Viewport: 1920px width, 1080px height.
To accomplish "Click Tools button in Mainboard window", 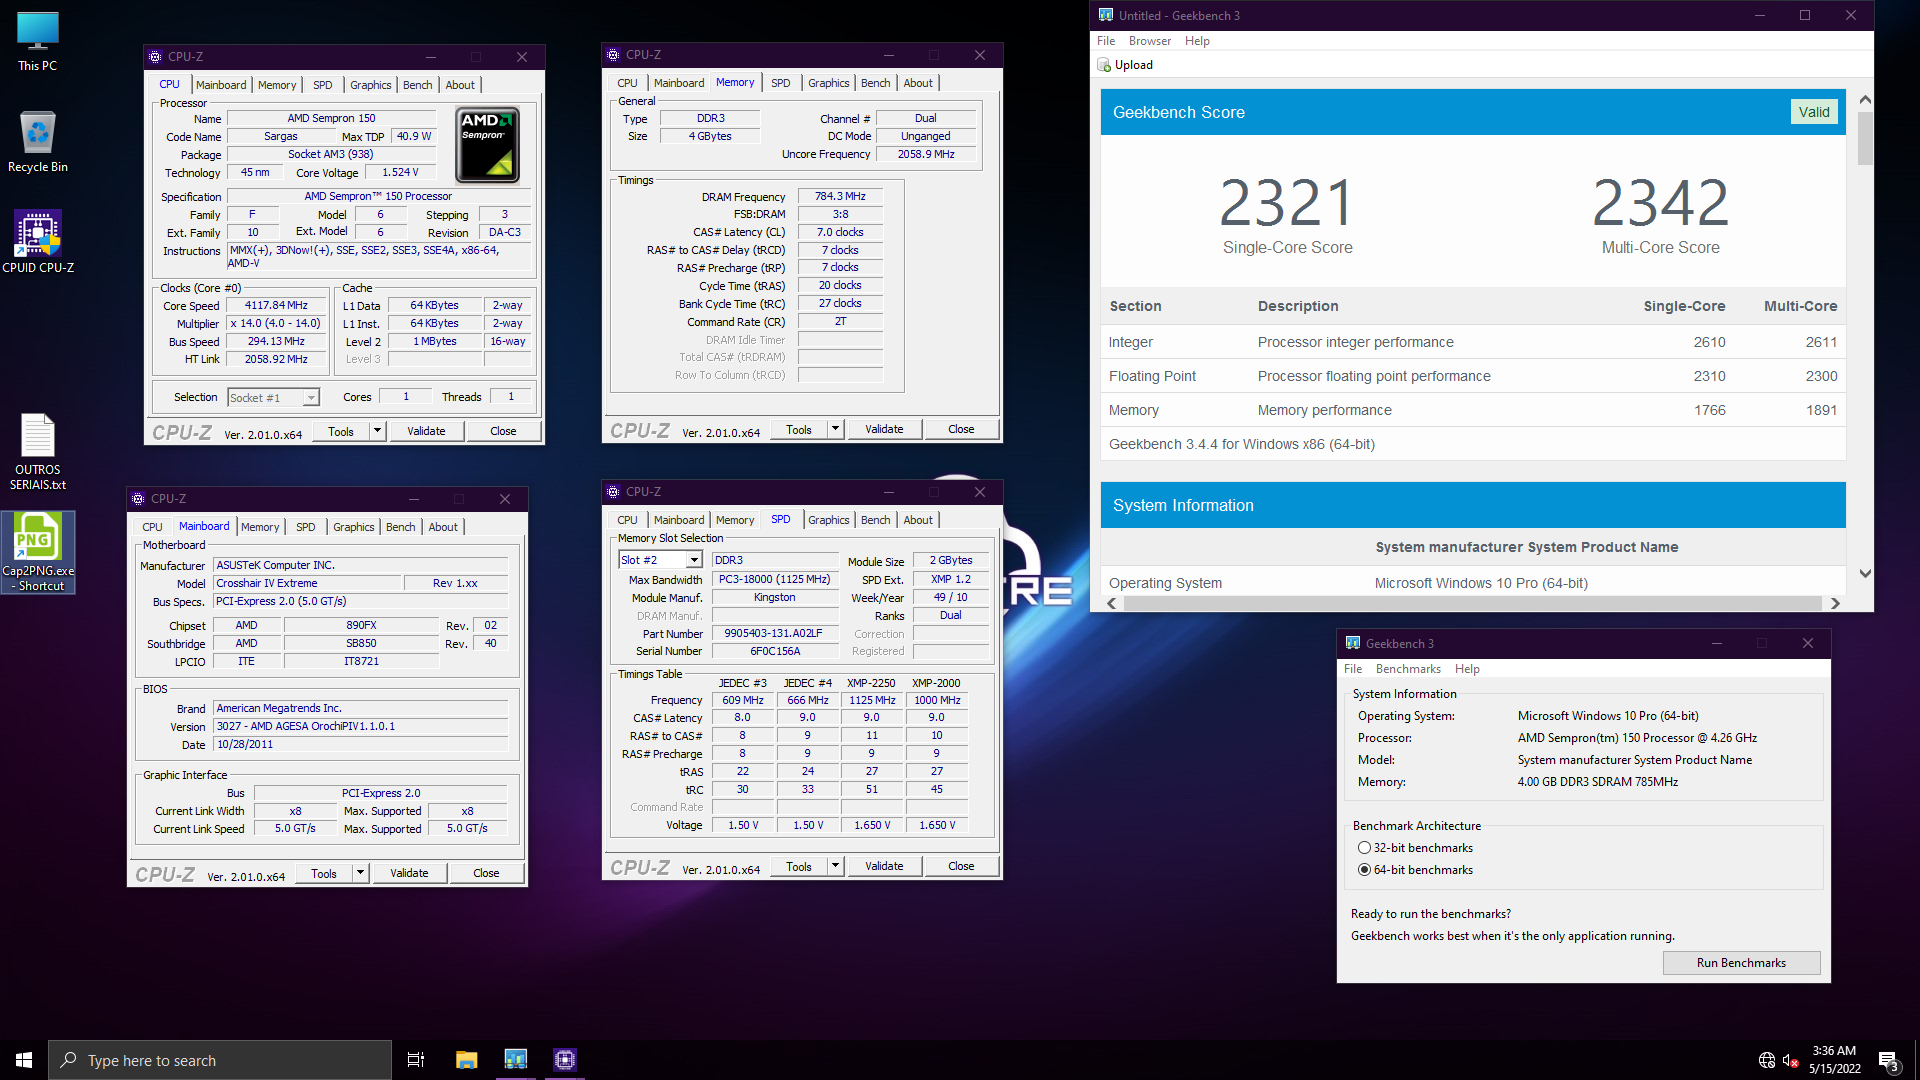I will pyautogui.click(x=324, y=873).
